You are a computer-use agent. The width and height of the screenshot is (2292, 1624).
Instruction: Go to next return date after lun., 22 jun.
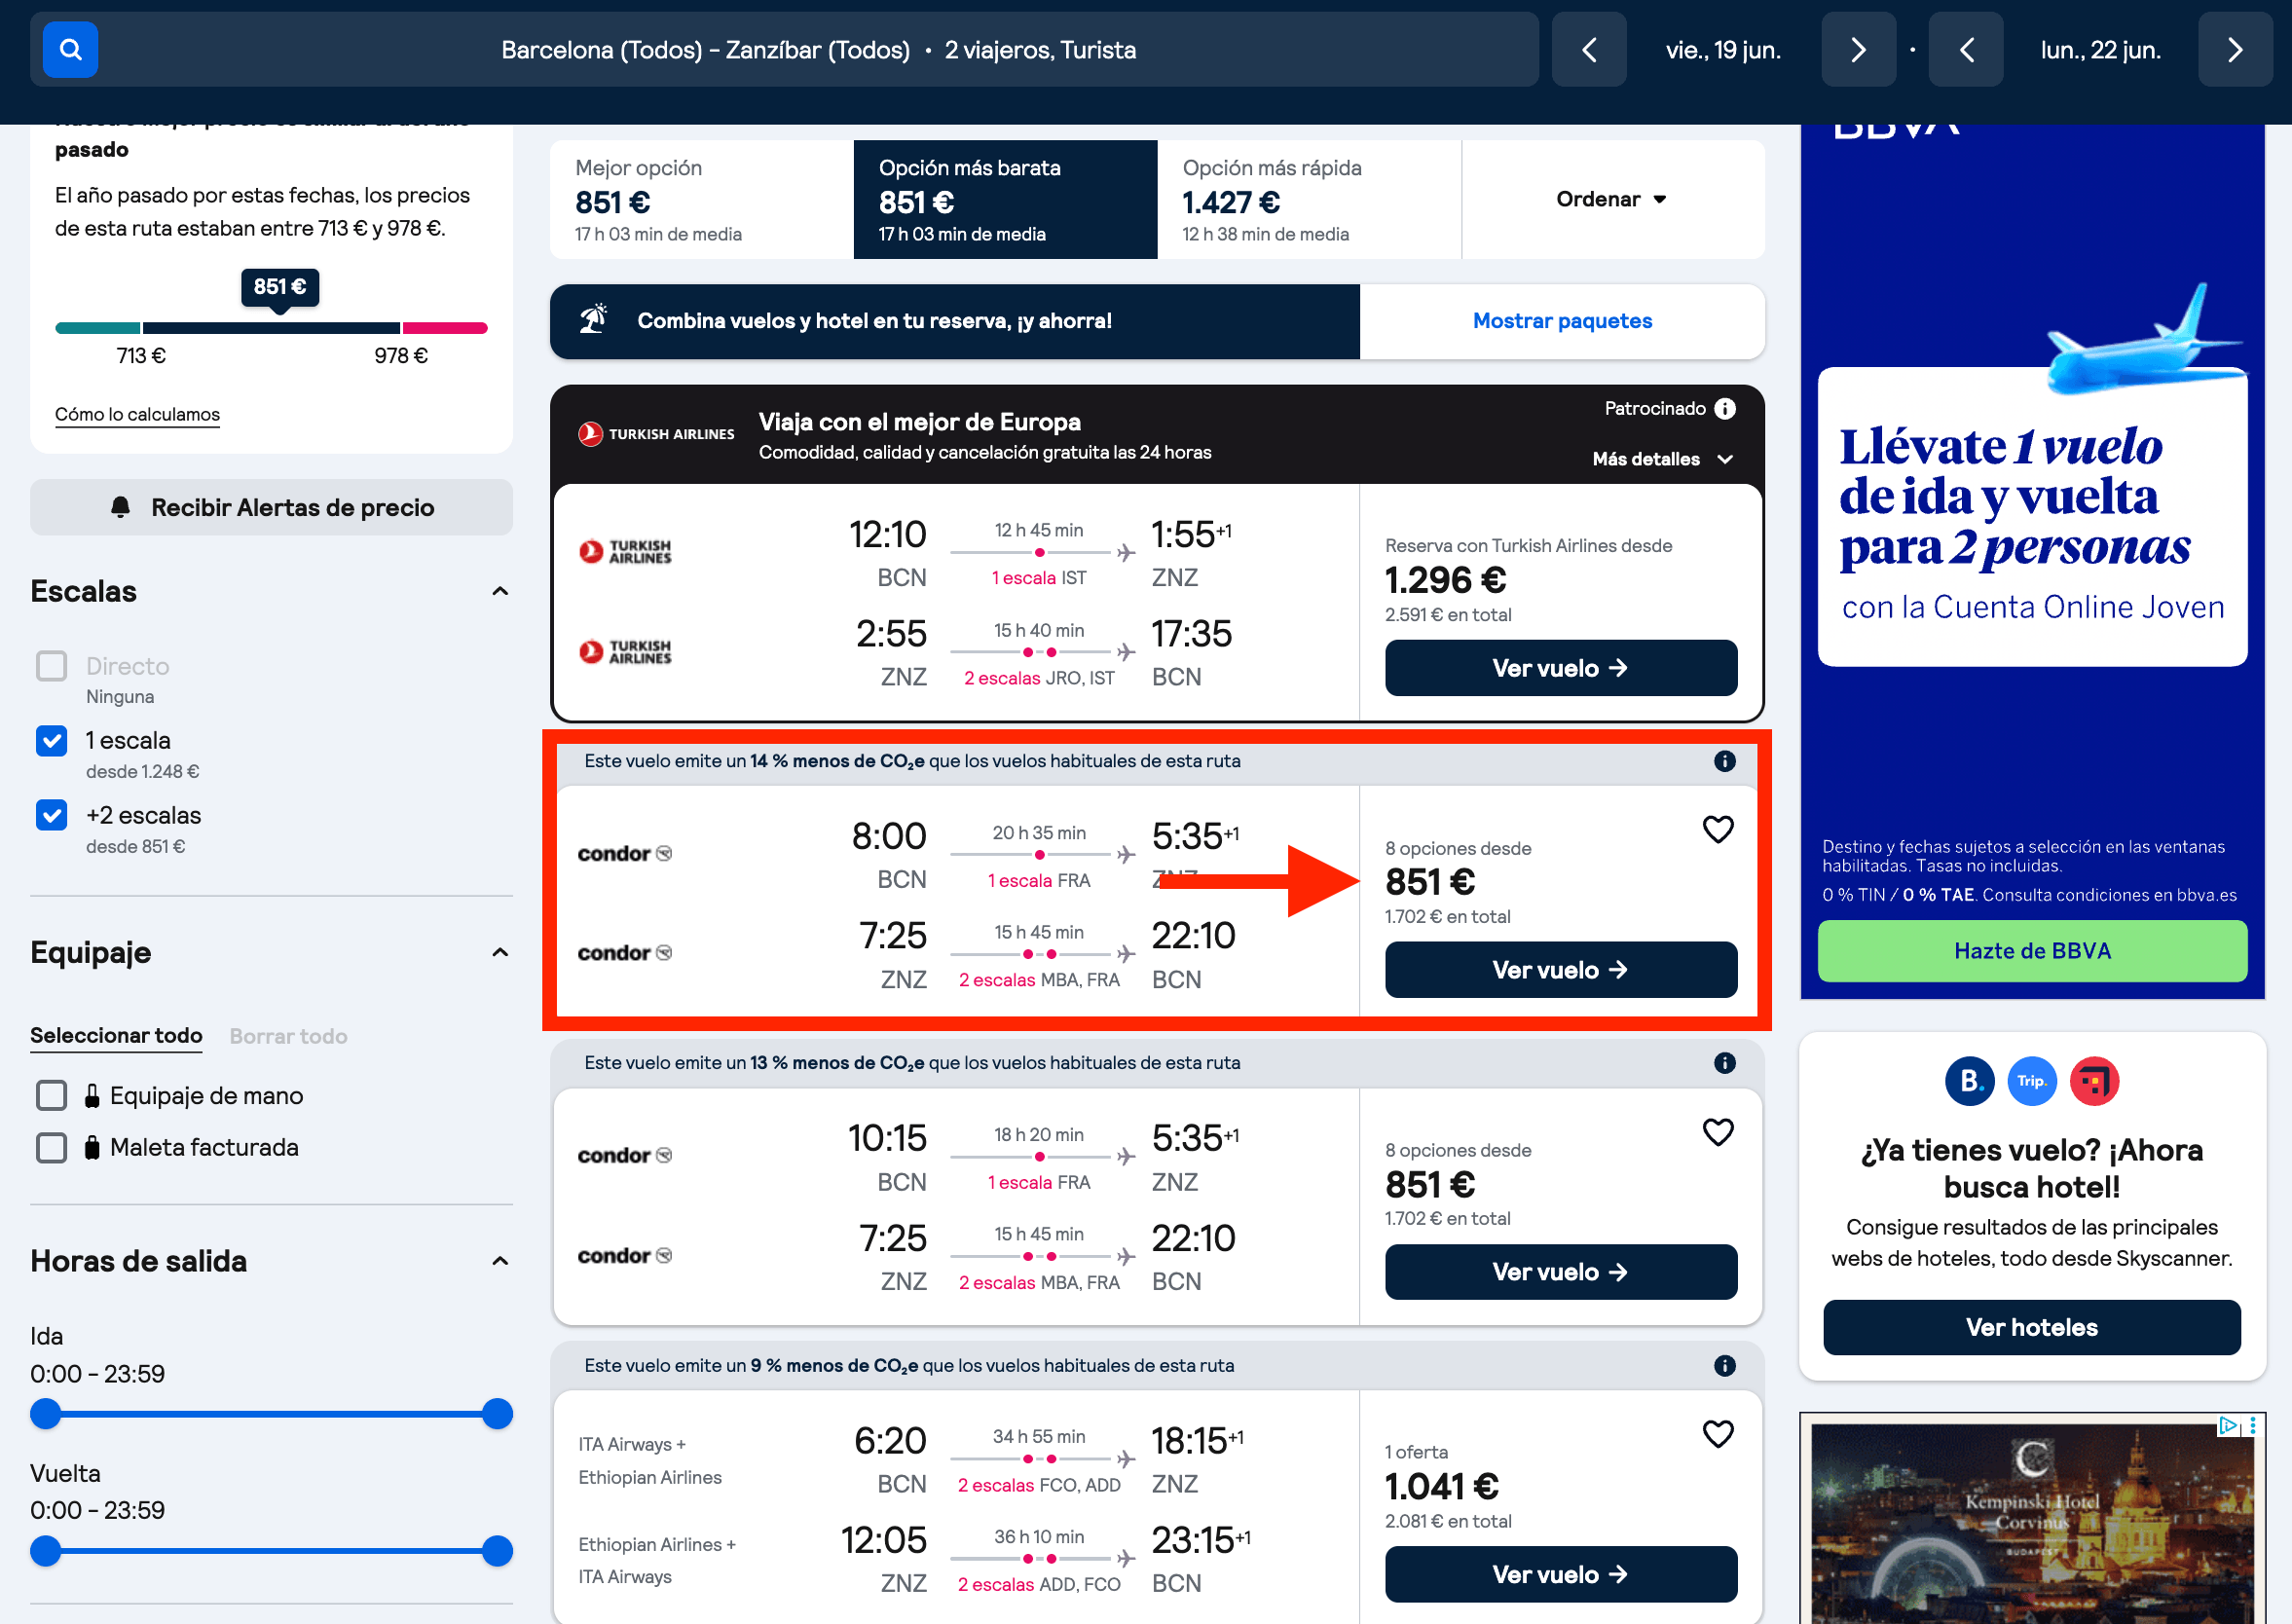(2235, 49)
